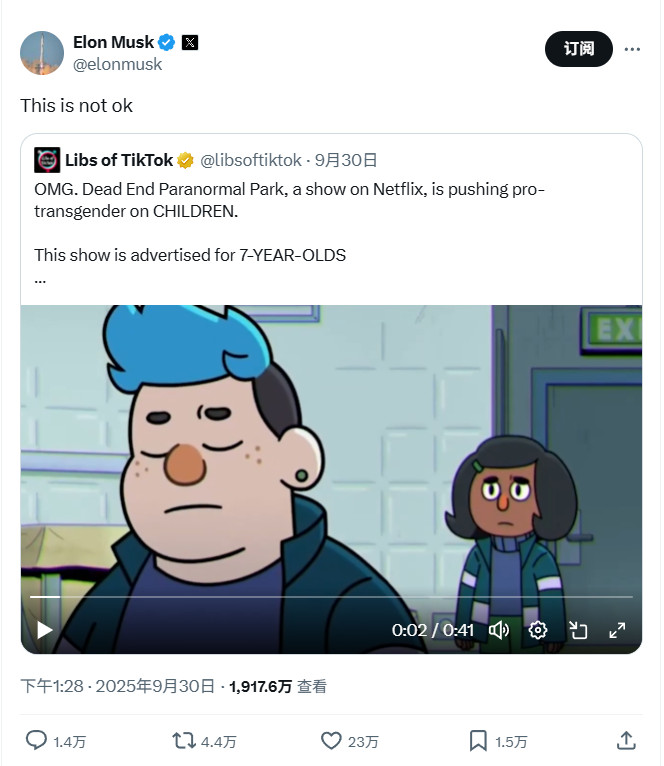Like the tweet with the heart icon

tap(331, 741)
